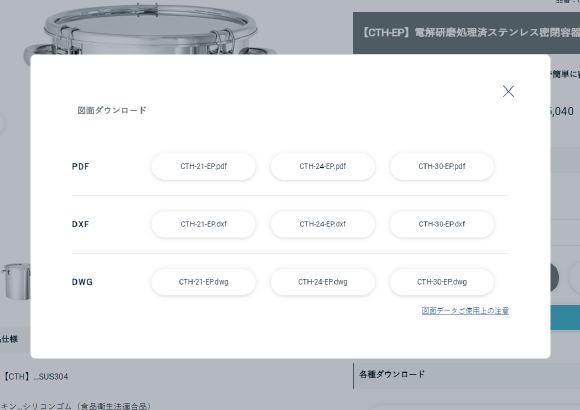The width and height of the screenshot is (580, 410).
Task: Click the CTH SUS304 specification row
Action: 36,377
